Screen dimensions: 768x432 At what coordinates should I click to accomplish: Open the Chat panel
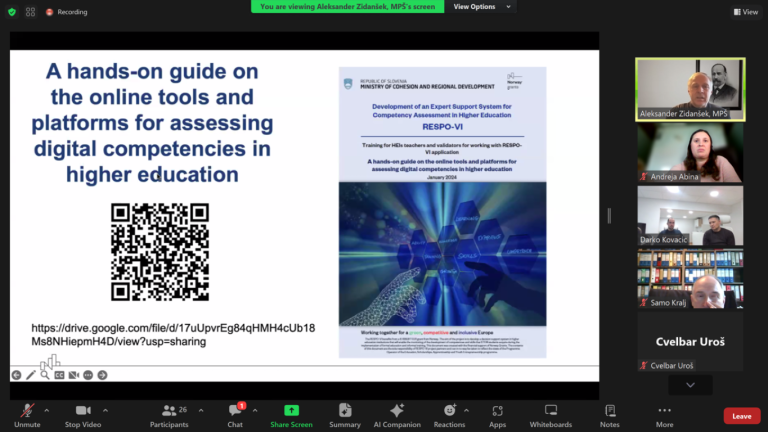pyautogui.click(x=235, y=410)
